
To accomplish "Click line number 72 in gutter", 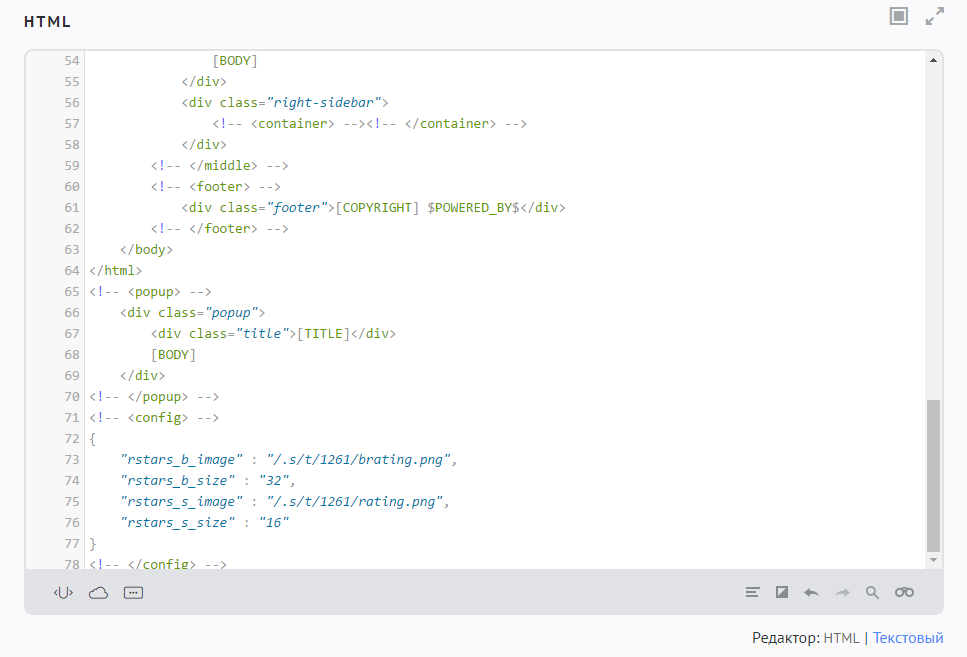I will 71,439.
